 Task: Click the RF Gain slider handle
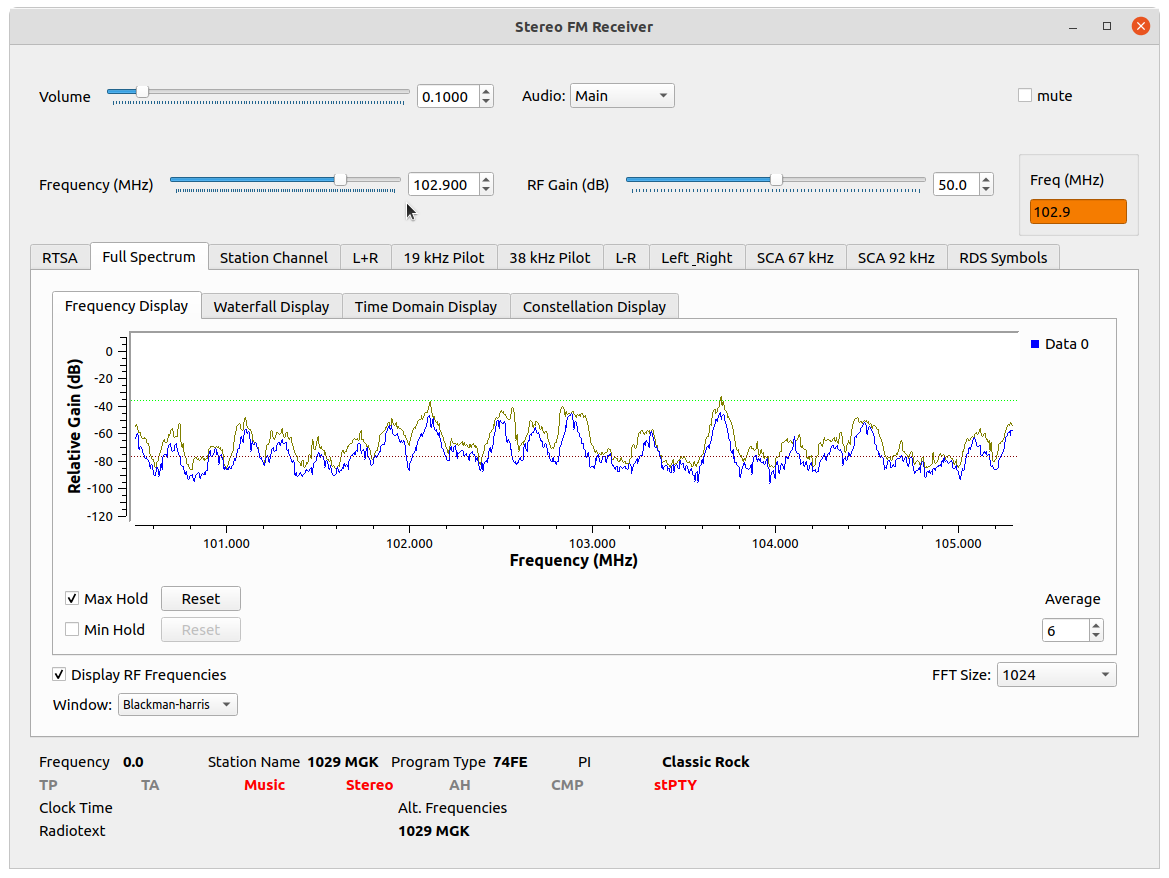pos(776,179)
